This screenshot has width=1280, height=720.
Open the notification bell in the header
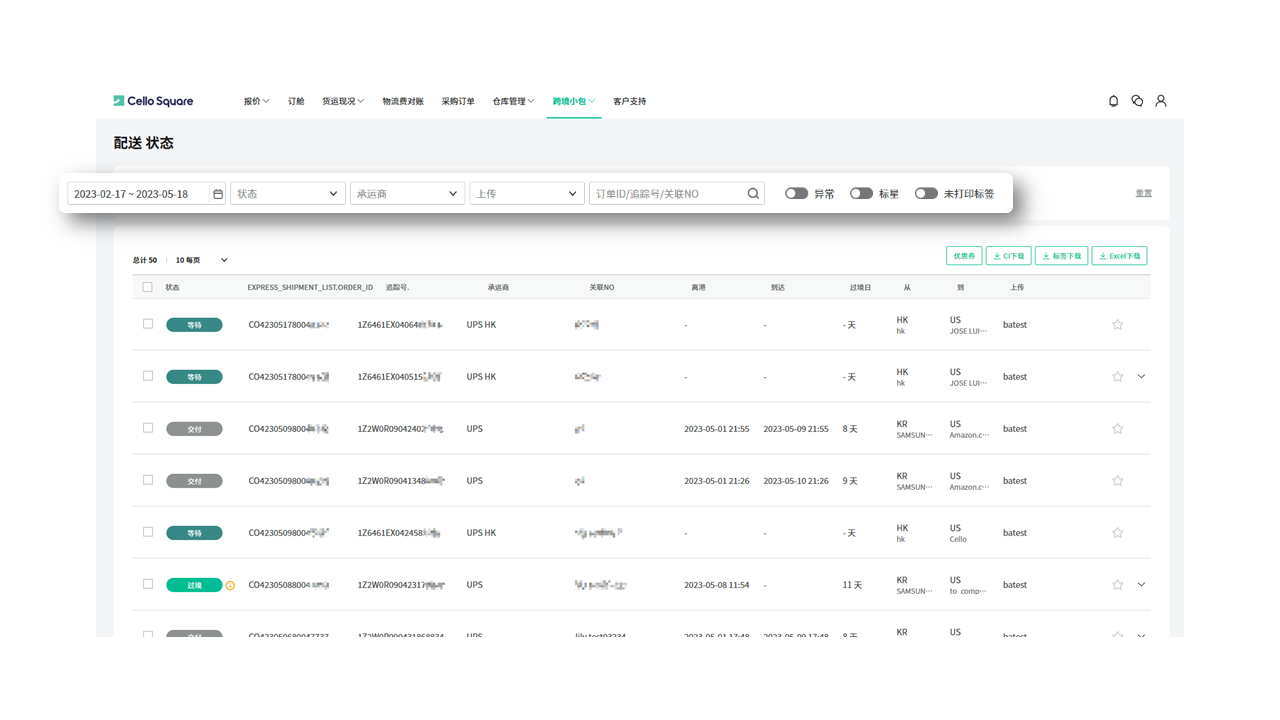point(1113,101)
